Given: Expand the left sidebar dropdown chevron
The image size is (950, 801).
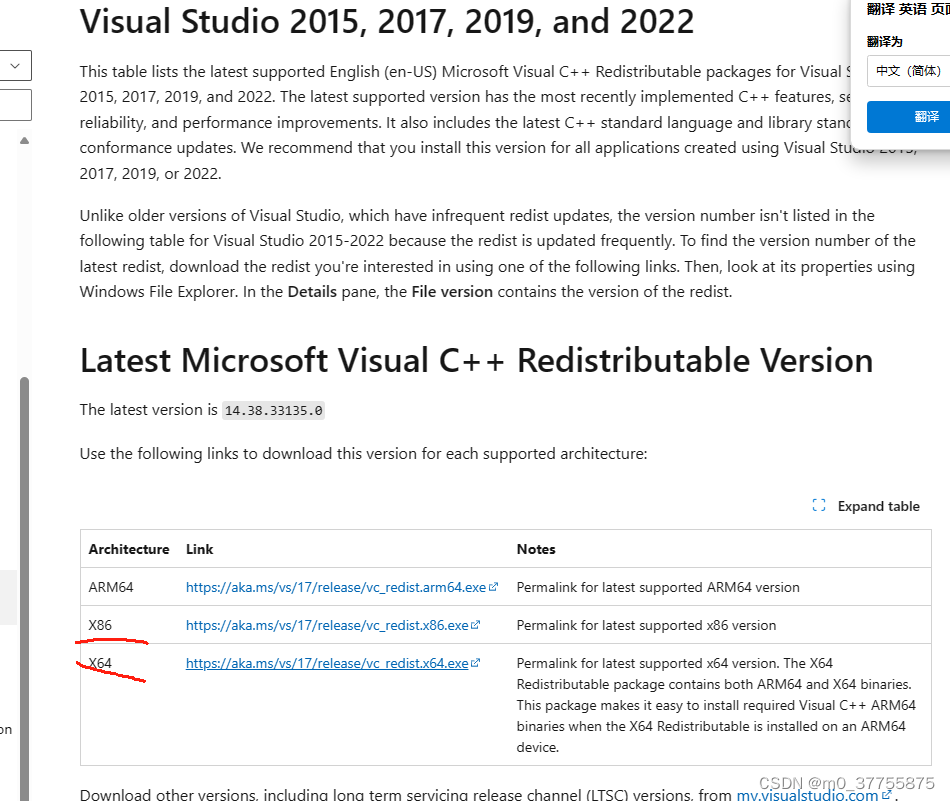Looking at the screenshot, I should click(15, 65).
